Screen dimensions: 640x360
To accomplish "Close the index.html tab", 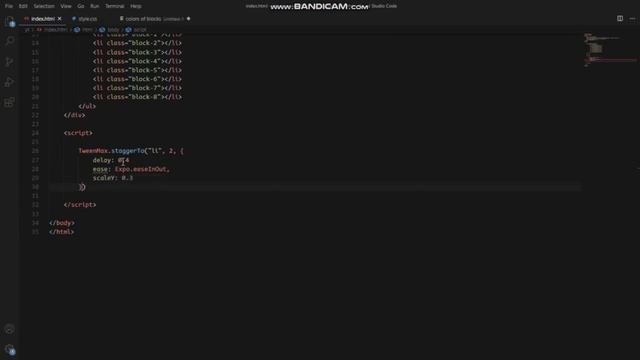I will coord(60,19).
